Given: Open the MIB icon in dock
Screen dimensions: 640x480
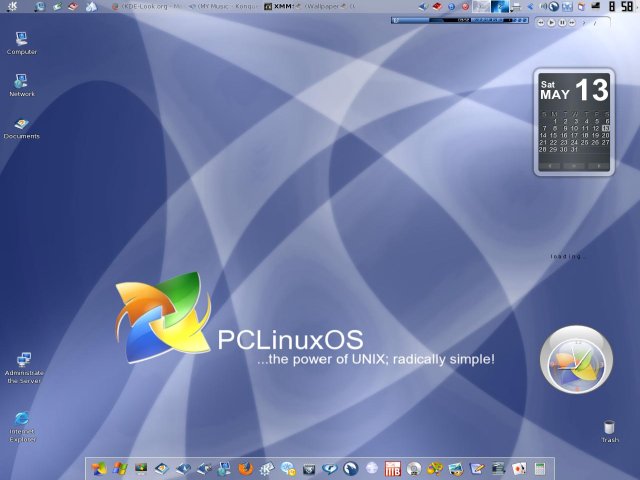Looking at the screenshot, I should point(393,469).
